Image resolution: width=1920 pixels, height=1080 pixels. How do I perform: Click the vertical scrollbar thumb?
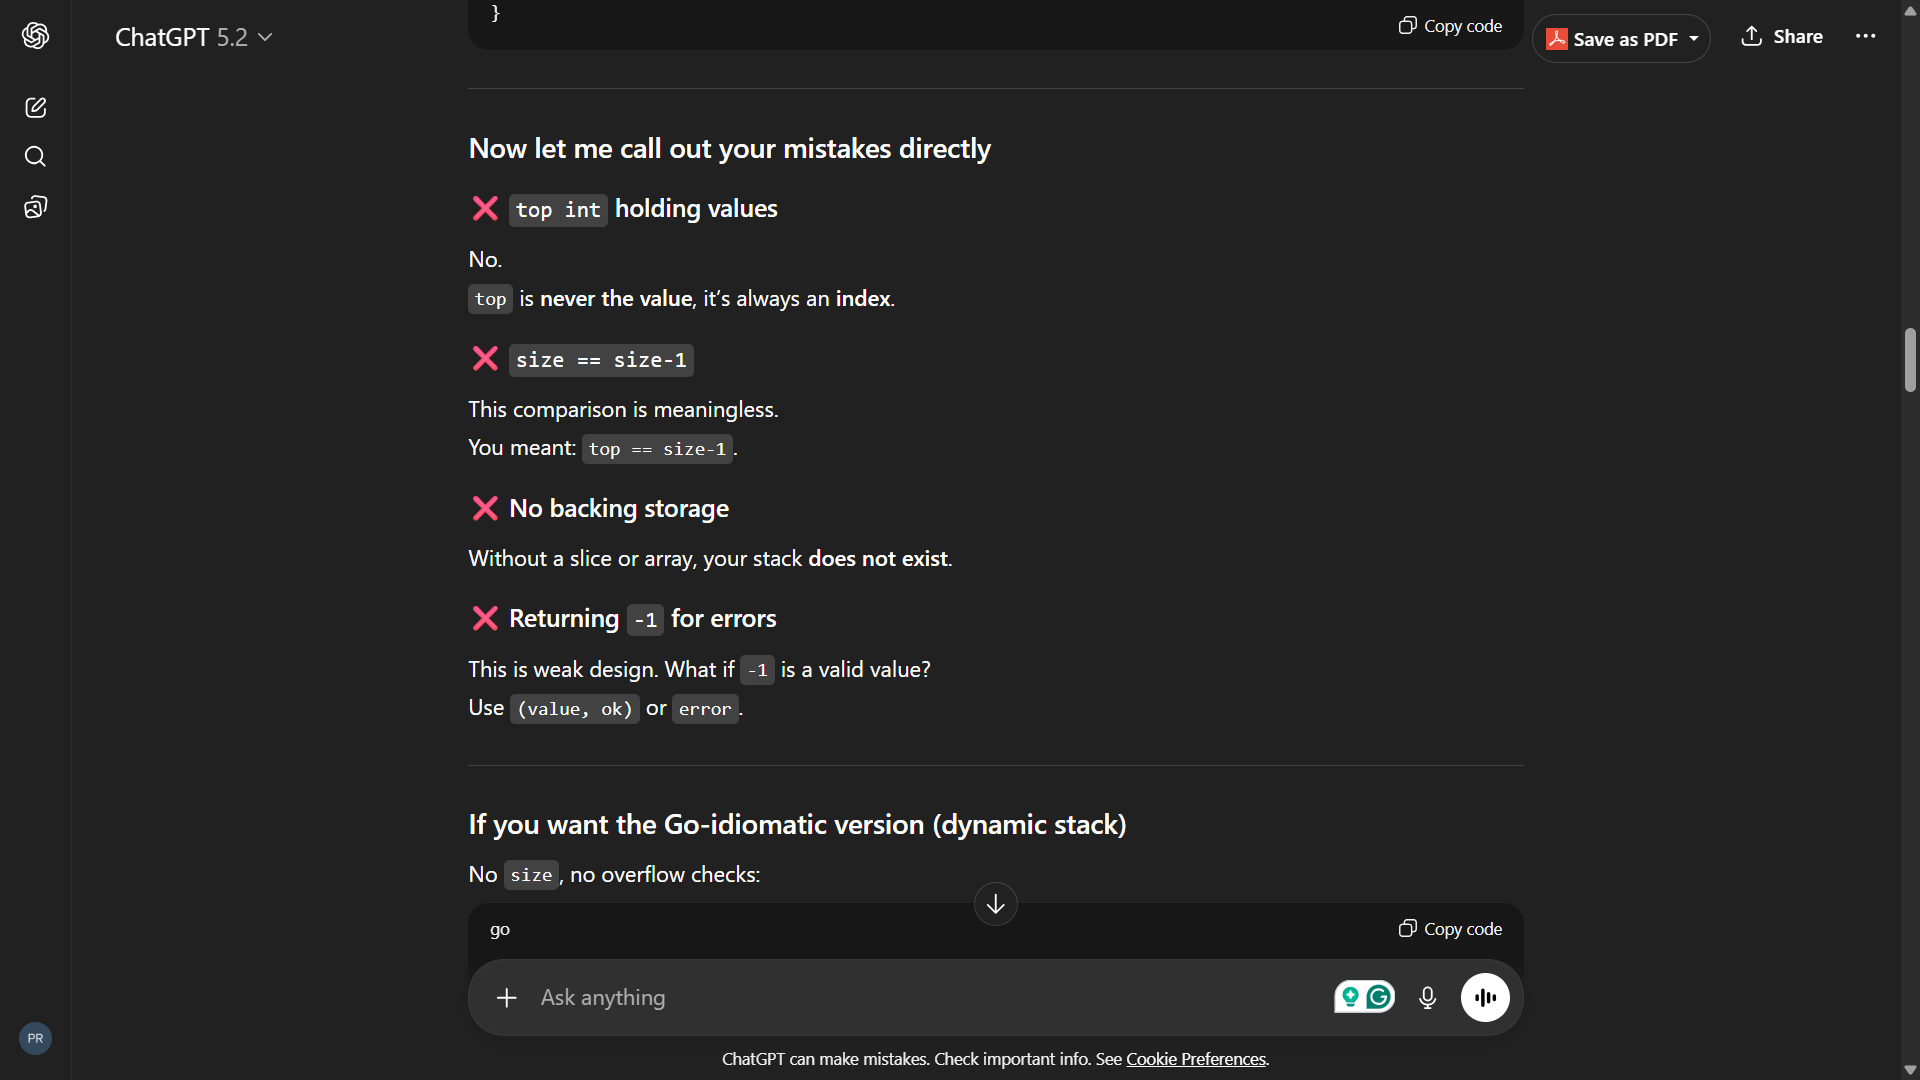pos(1910,360)
